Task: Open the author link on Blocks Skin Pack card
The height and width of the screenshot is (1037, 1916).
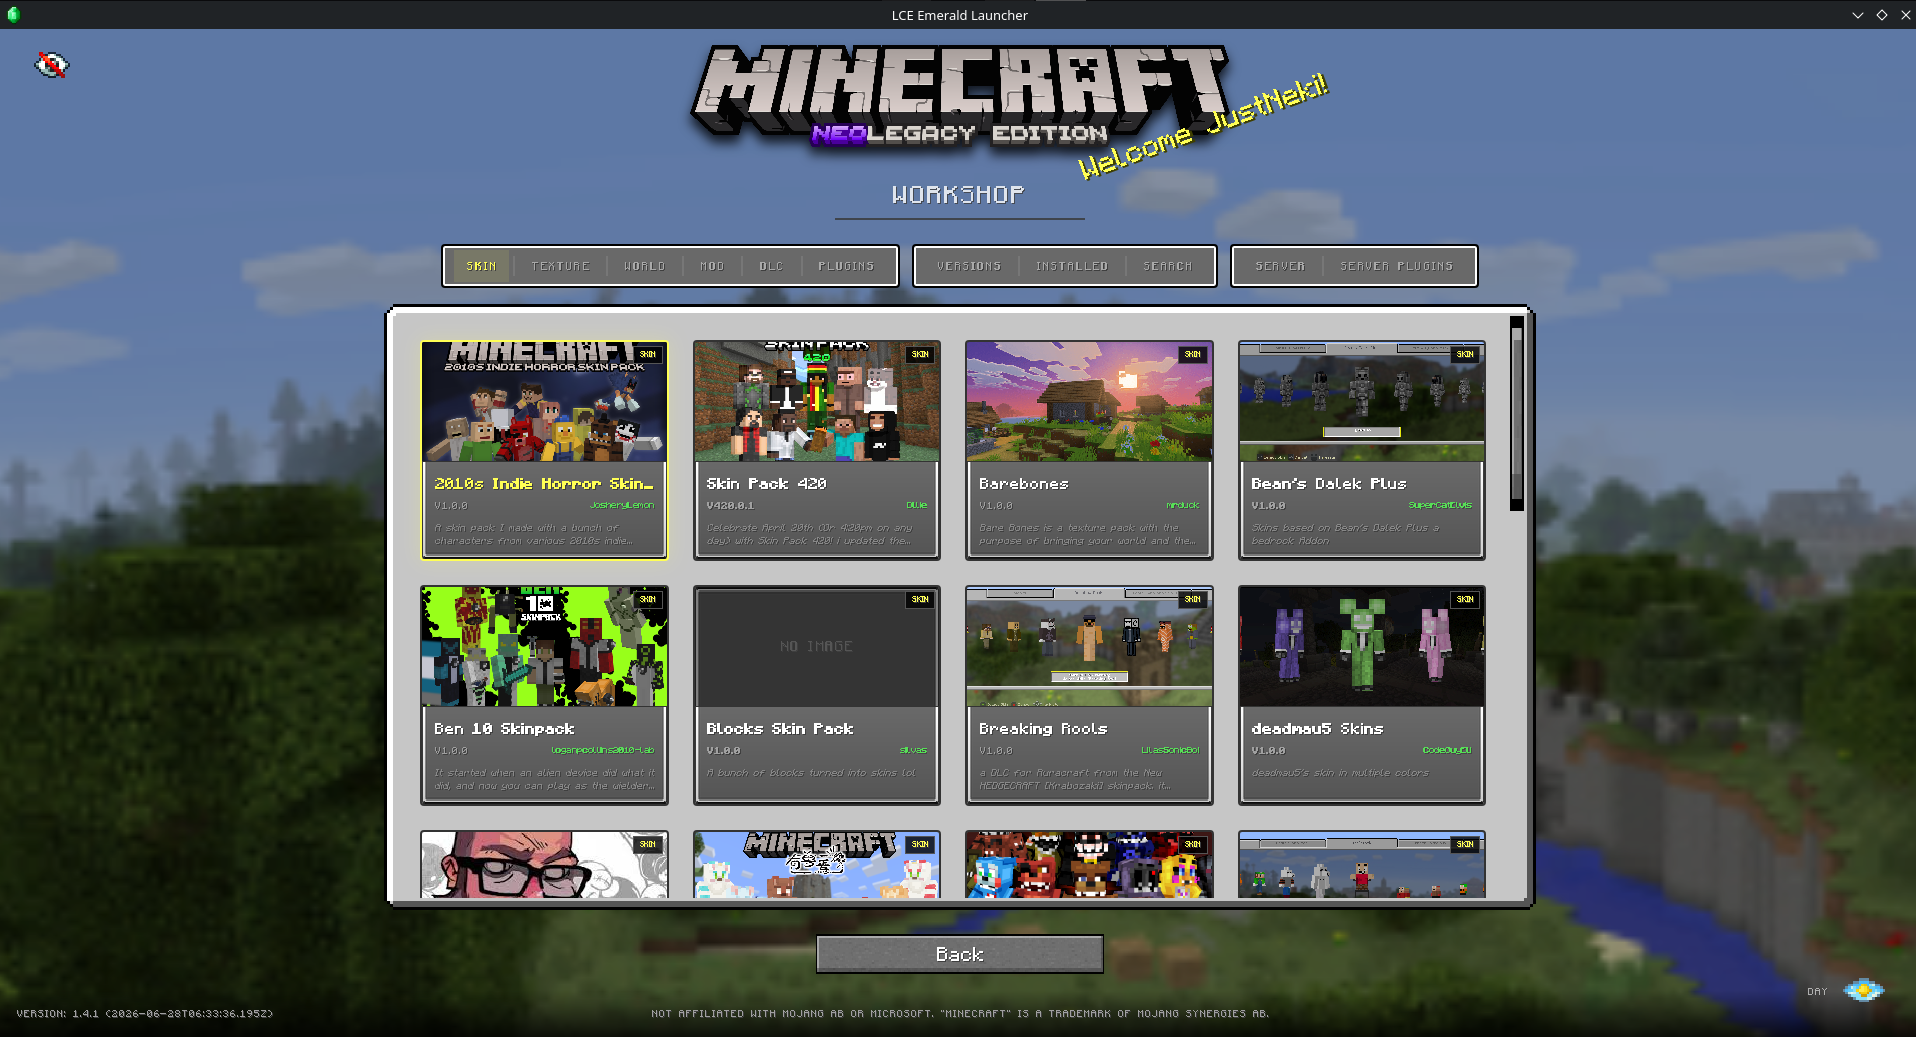Action: (913, 750)
